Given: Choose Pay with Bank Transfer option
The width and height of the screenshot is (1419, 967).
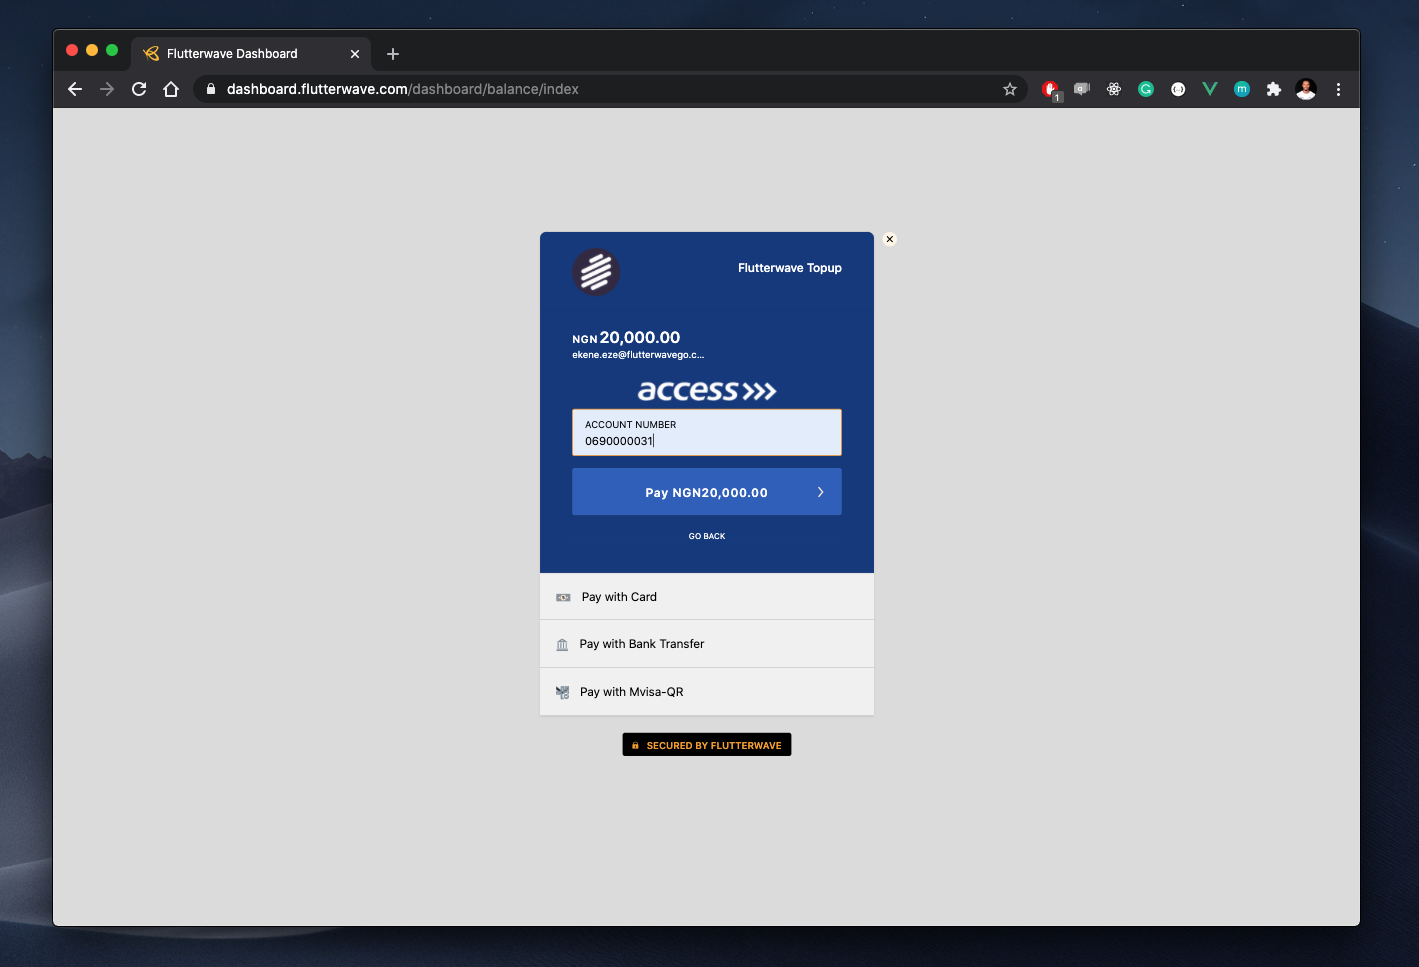Looking at the screenshot, I should (707, 644).
